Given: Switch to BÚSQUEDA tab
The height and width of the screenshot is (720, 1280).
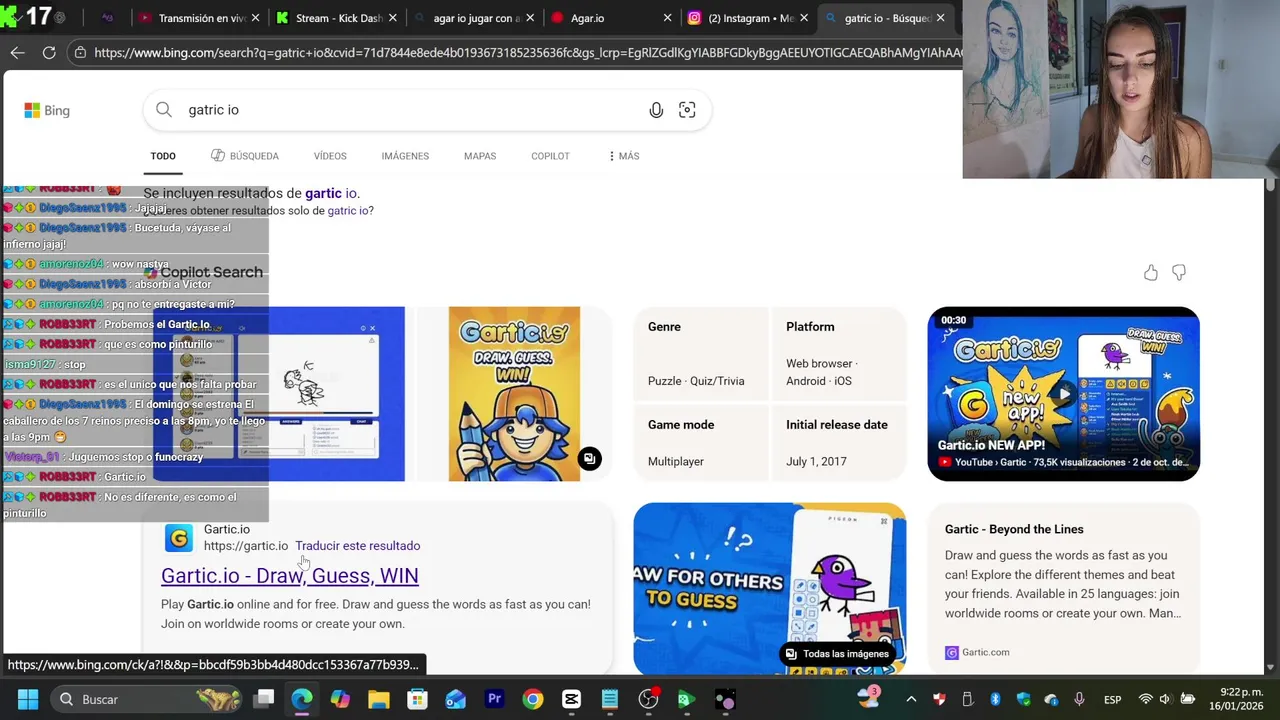Looking at the screenshot, I should coord(245,156).
